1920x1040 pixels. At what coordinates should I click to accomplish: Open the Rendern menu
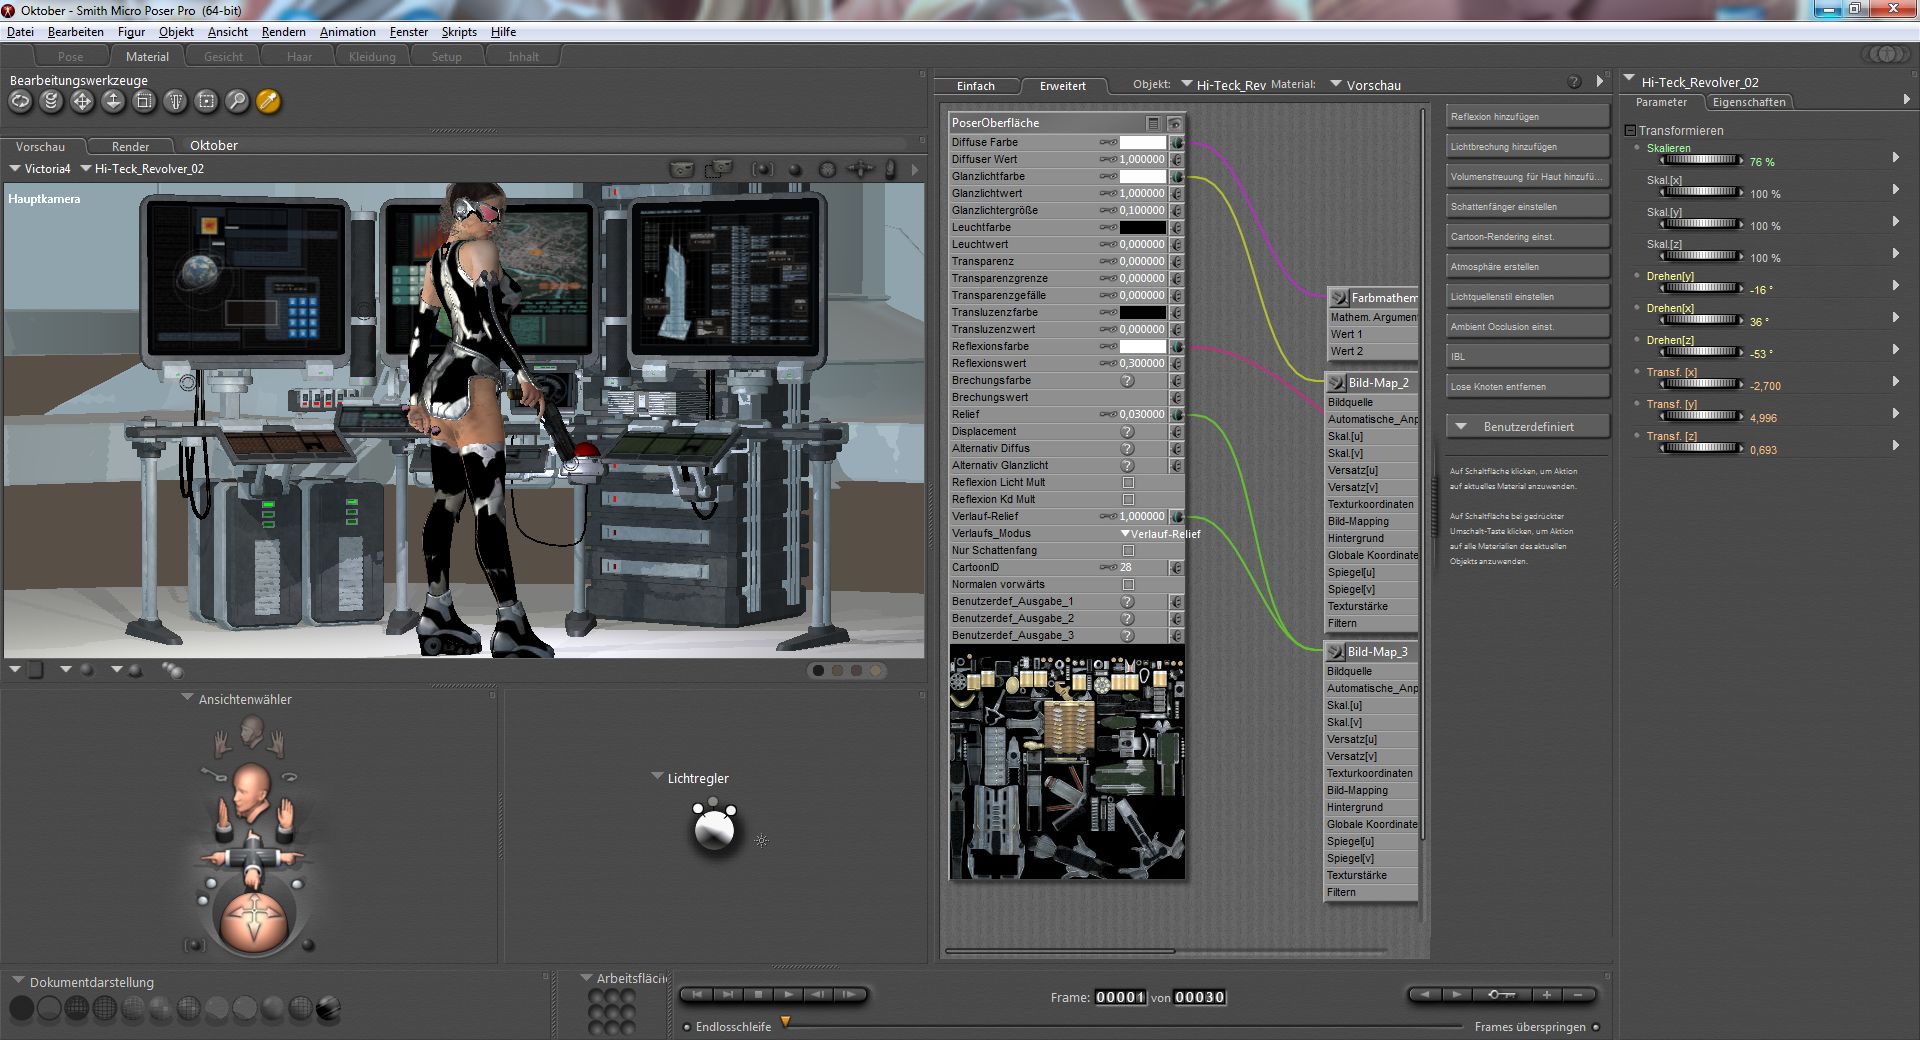pyautogui.click(x=283, y=32)
